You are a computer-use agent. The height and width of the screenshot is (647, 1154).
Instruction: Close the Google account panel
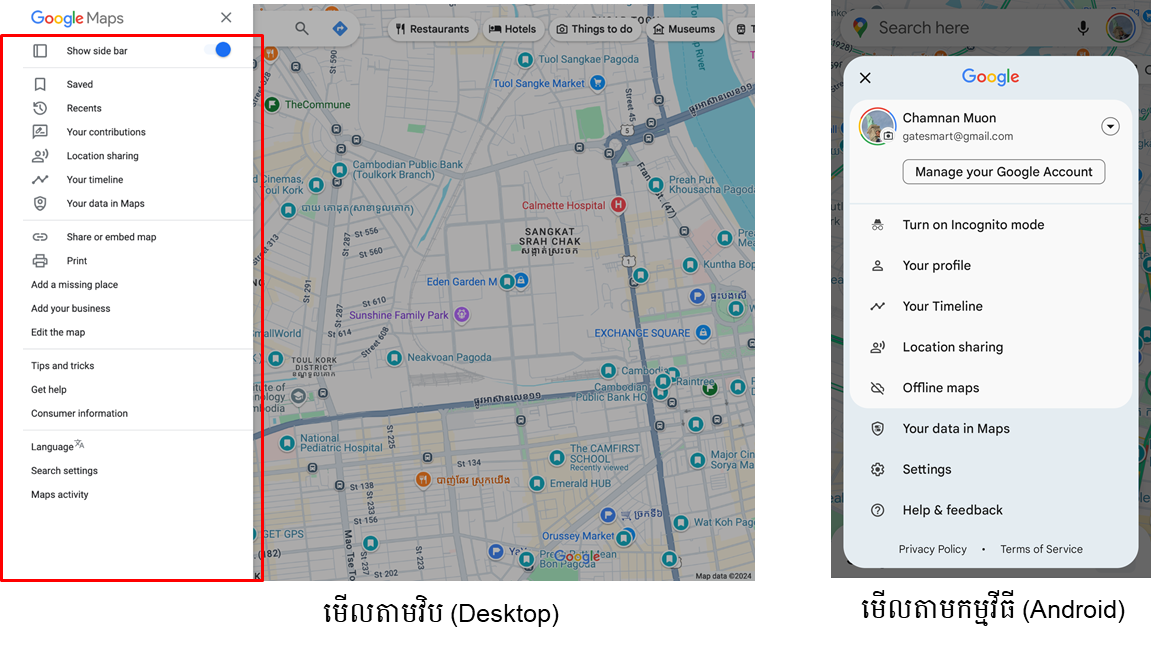click(865, 78)
